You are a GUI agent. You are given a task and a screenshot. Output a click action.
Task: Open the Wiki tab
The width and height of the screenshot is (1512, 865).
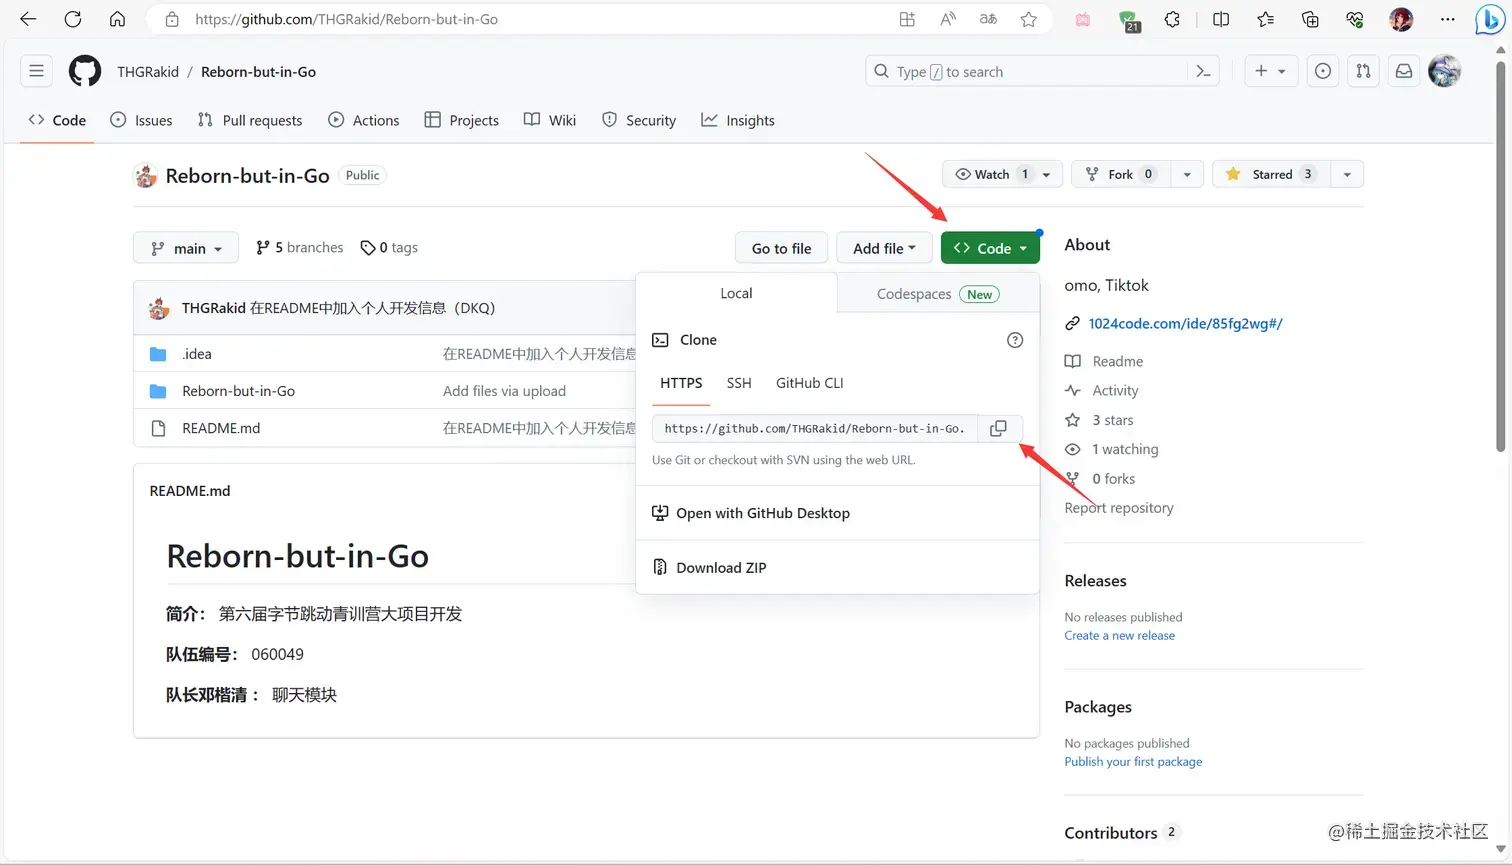pos(550,120)
